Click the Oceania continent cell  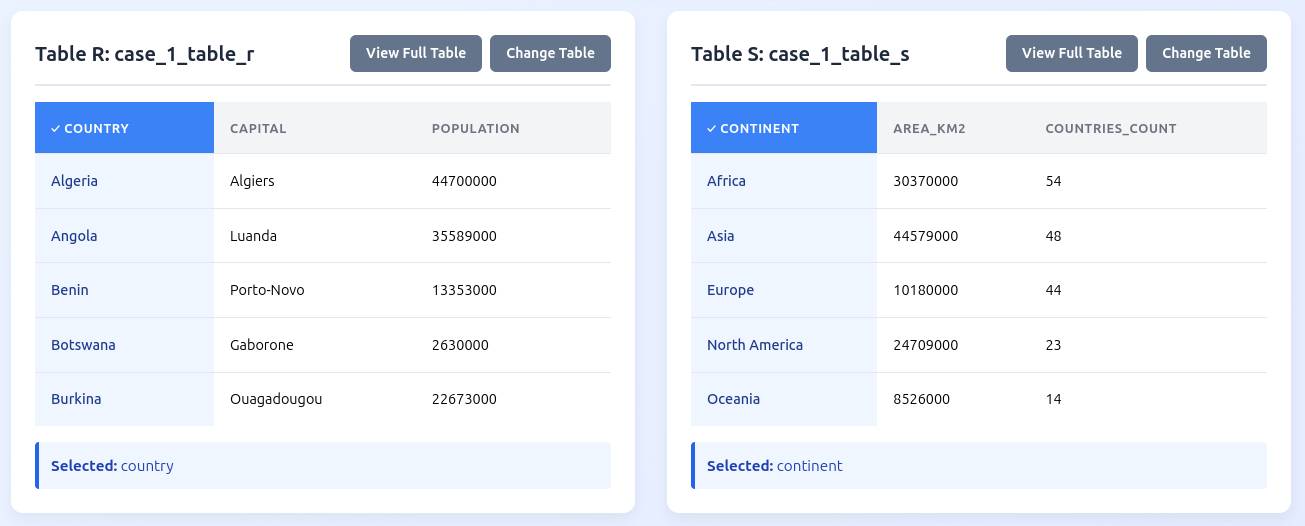[x=733, y=399]
